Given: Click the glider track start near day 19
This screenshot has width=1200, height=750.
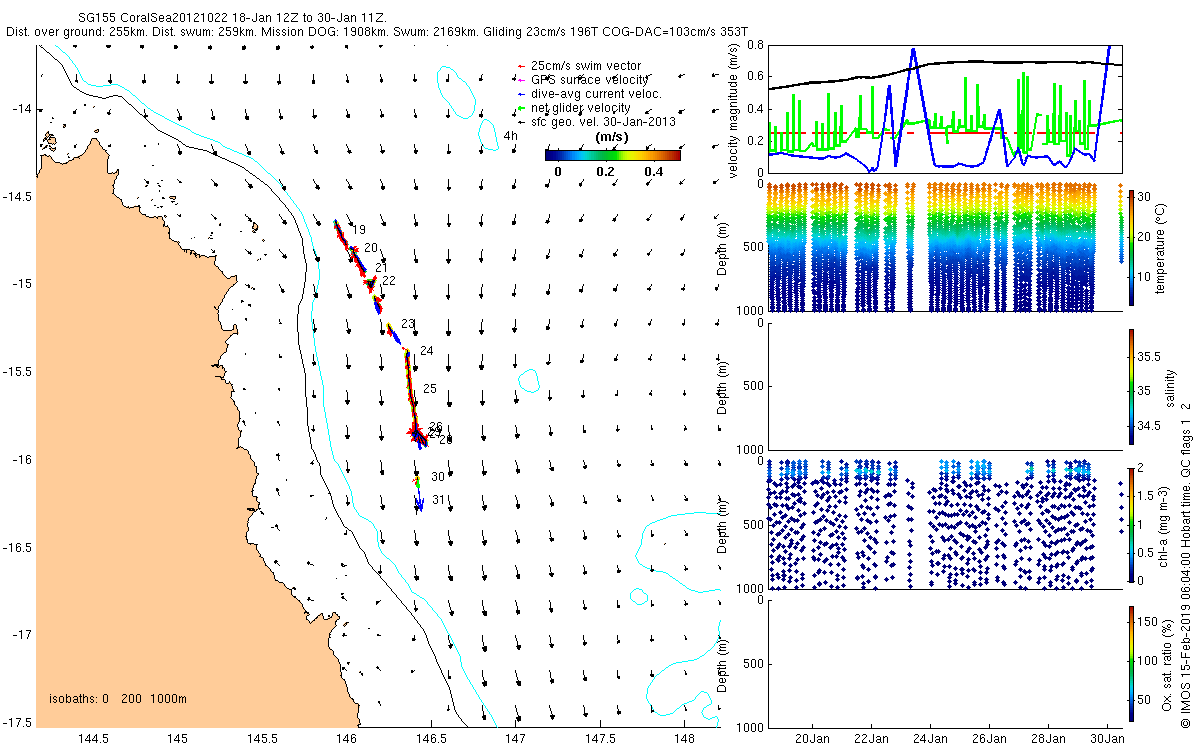Looking at the screenshot, I should coord(336,222).
